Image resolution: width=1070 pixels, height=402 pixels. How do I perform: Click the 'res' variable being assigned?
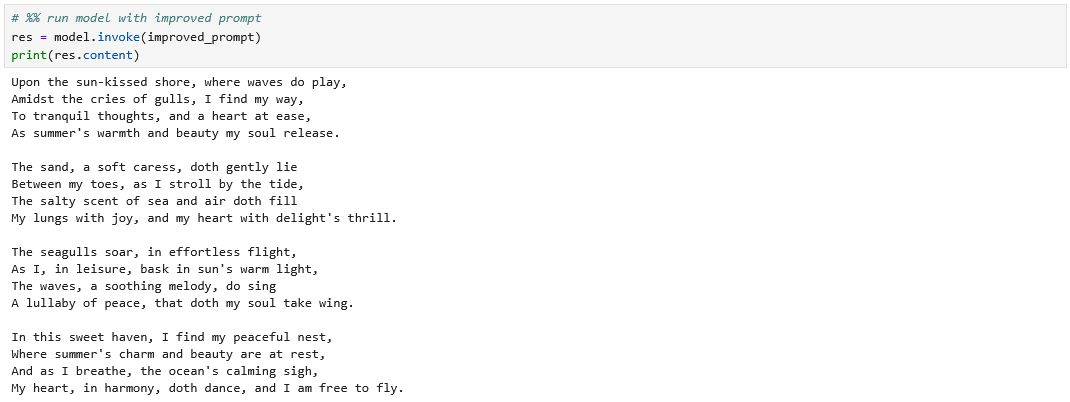pyautogui.click(x=22, y=37)
